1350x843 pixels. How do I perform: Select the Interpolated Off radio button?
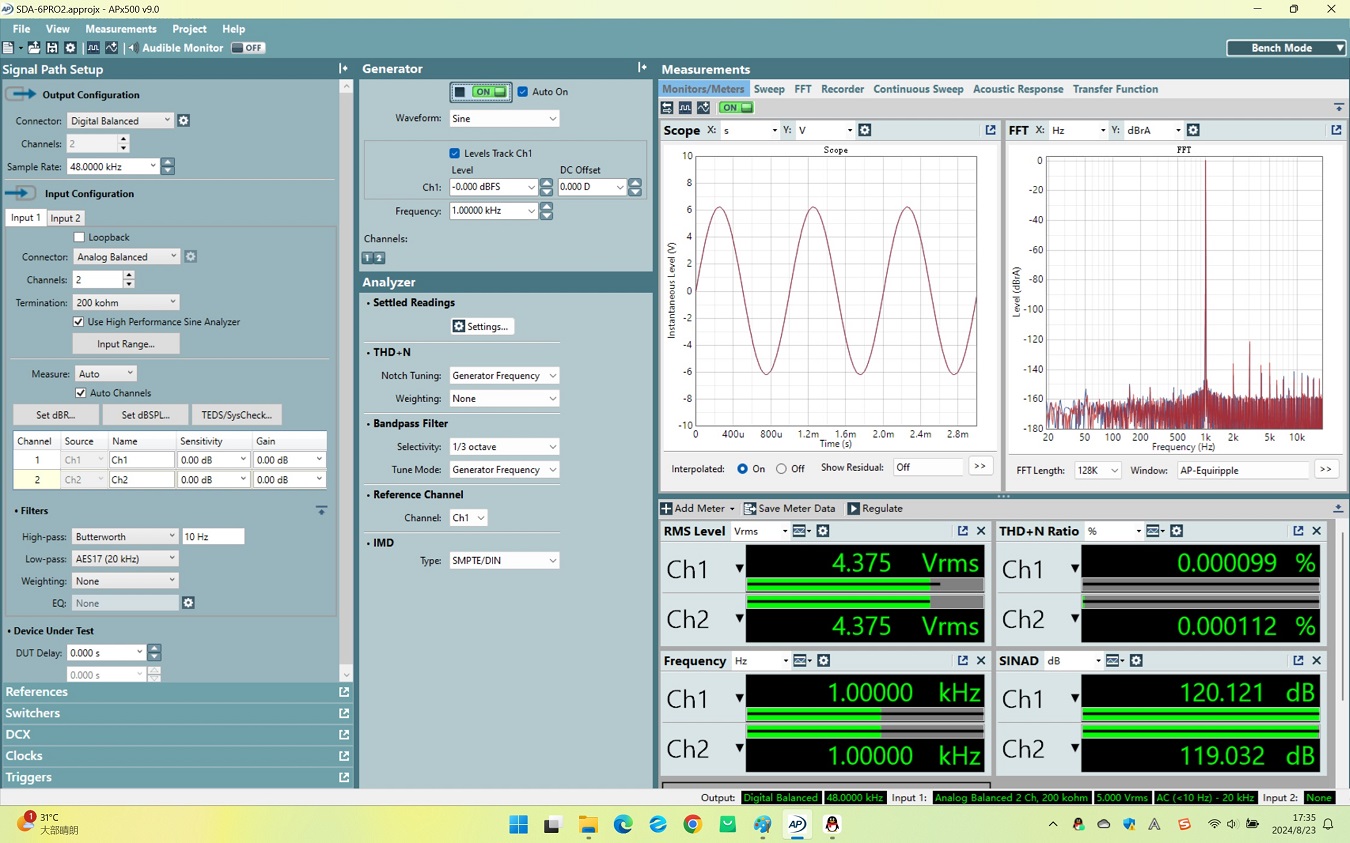tap(781, 469)
